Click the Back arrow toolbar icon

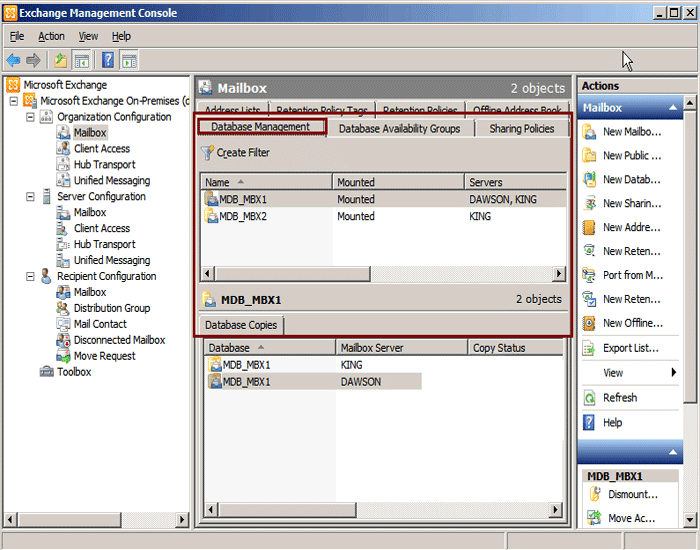[x=13, y=60]
